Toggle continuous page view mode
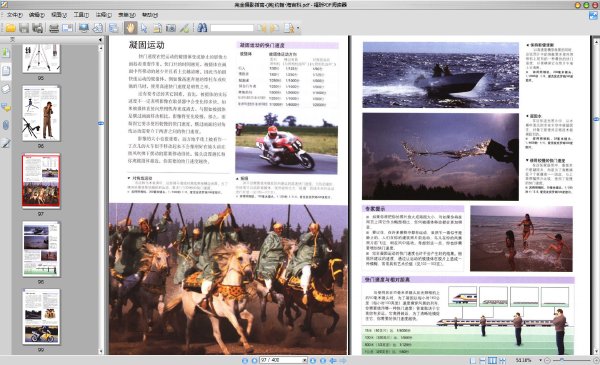This screenshot has height=365, width=600. coord(483,360)
